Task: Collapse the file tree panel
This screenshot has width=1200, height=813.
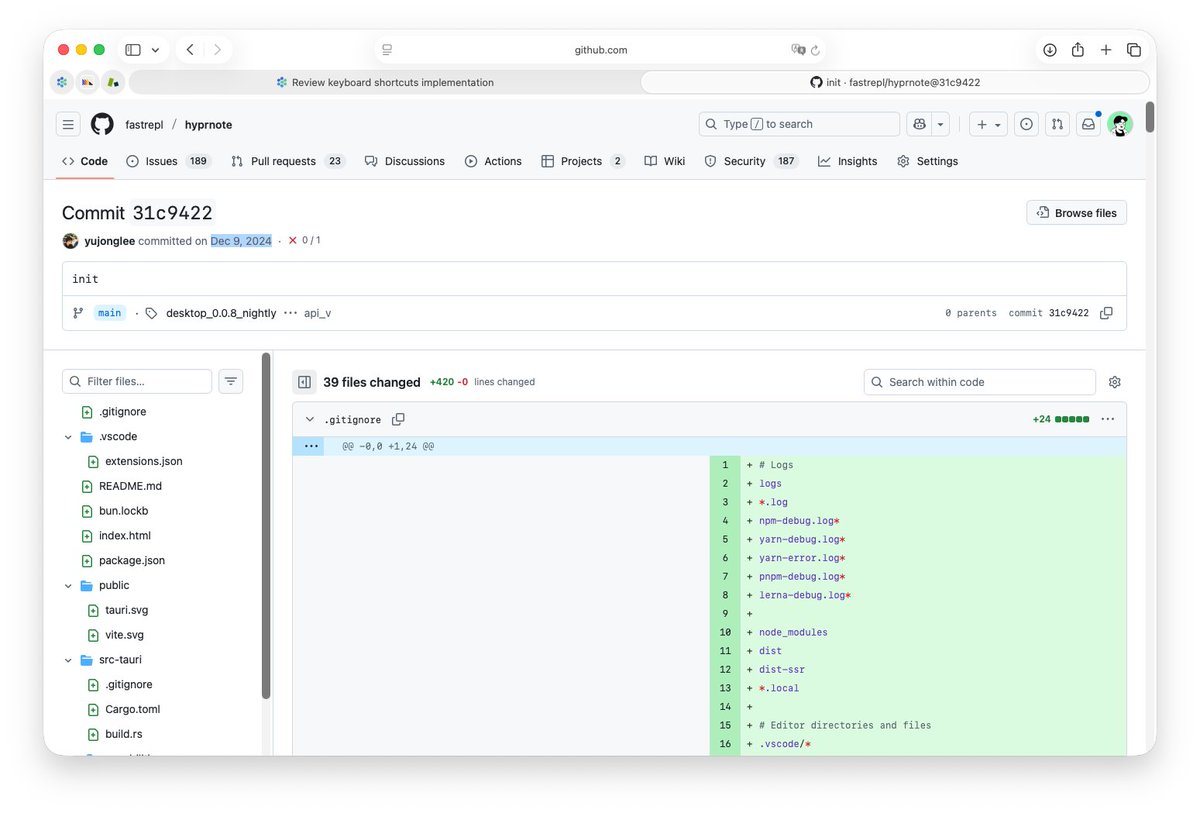Action: (304, 382)
